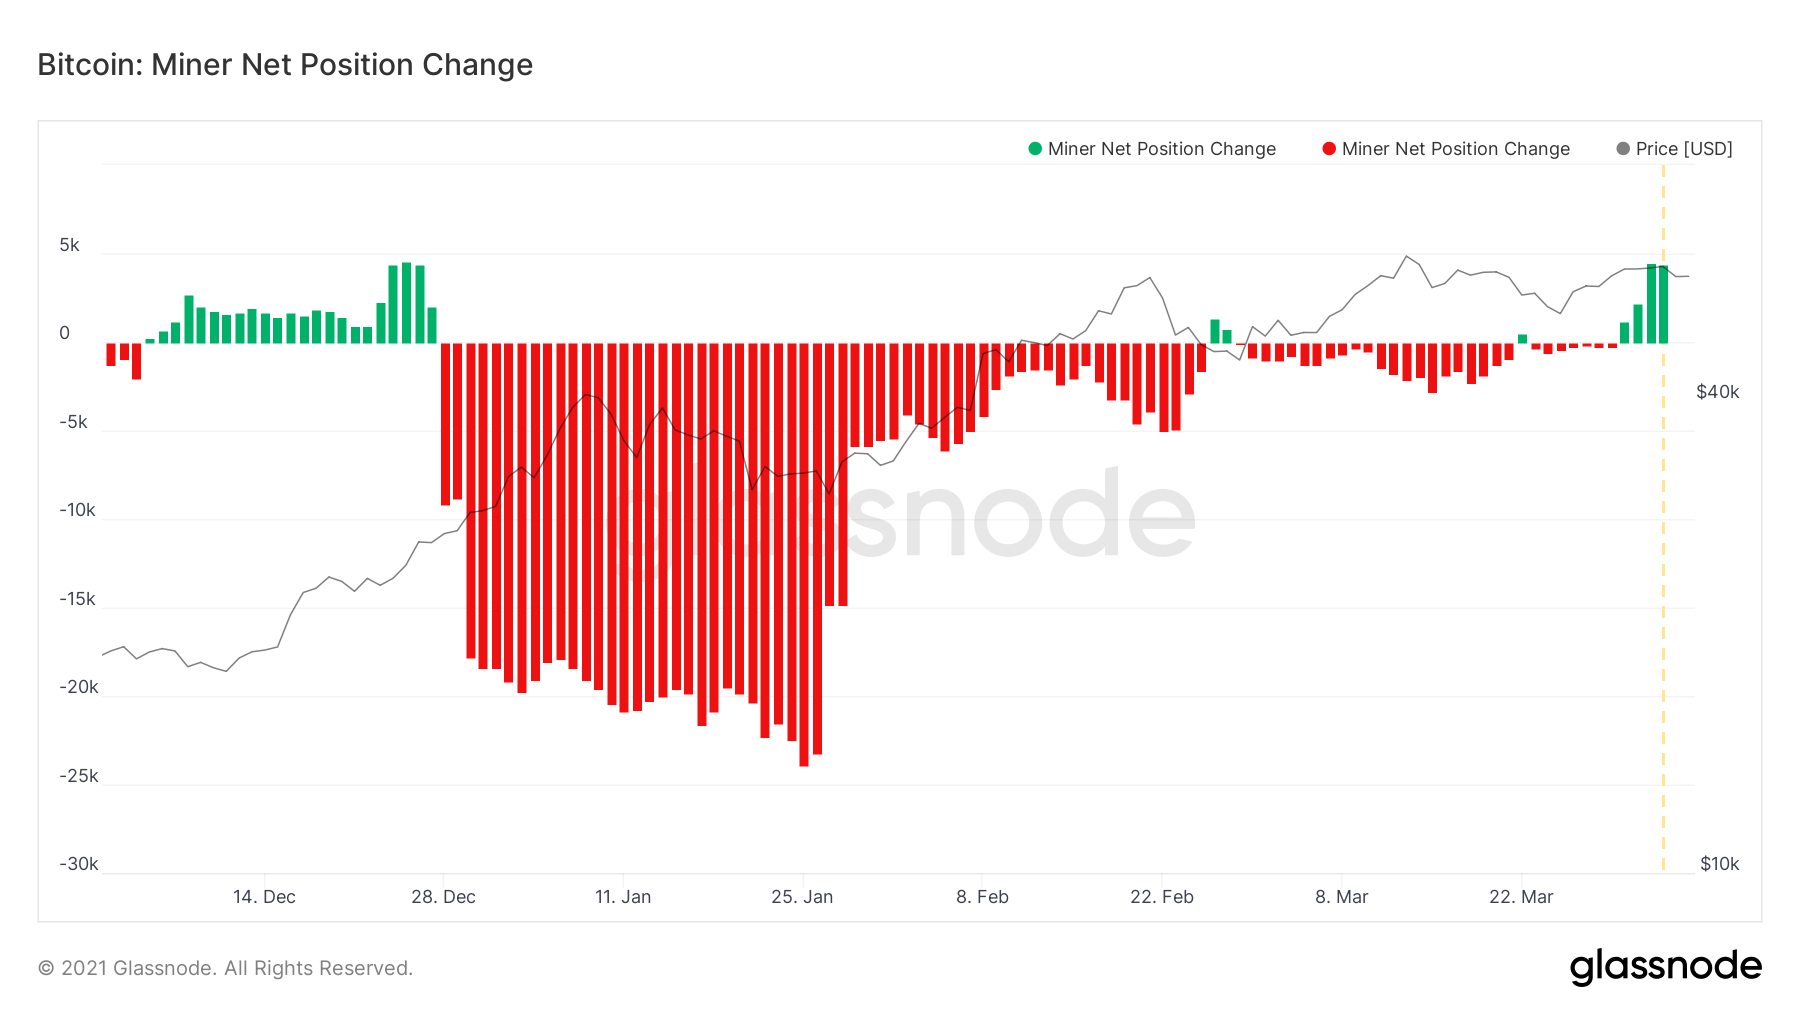Click the yellow dashed vertical marker line
The image size is (1800, 1013).
point(1663,600)
